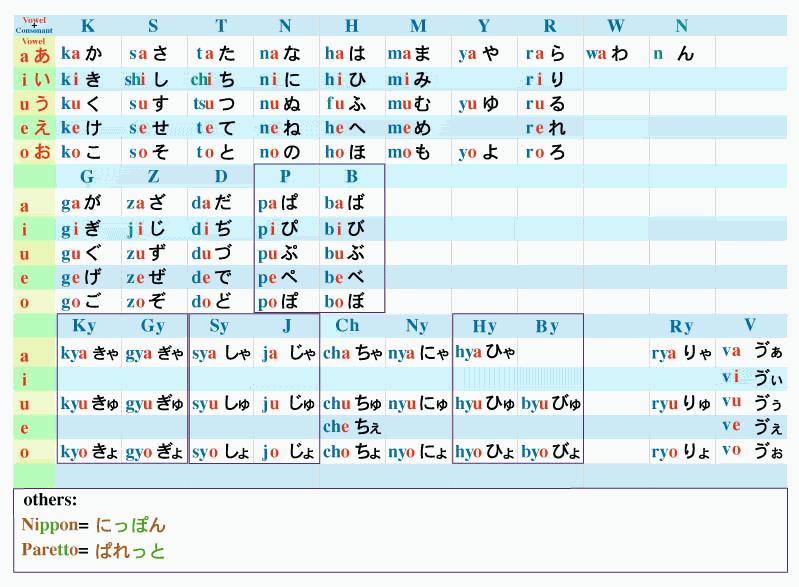Select the "ryo りょ" cell
Image resolution: width=799 pixels, height=587 pixels.
(682, 452)
